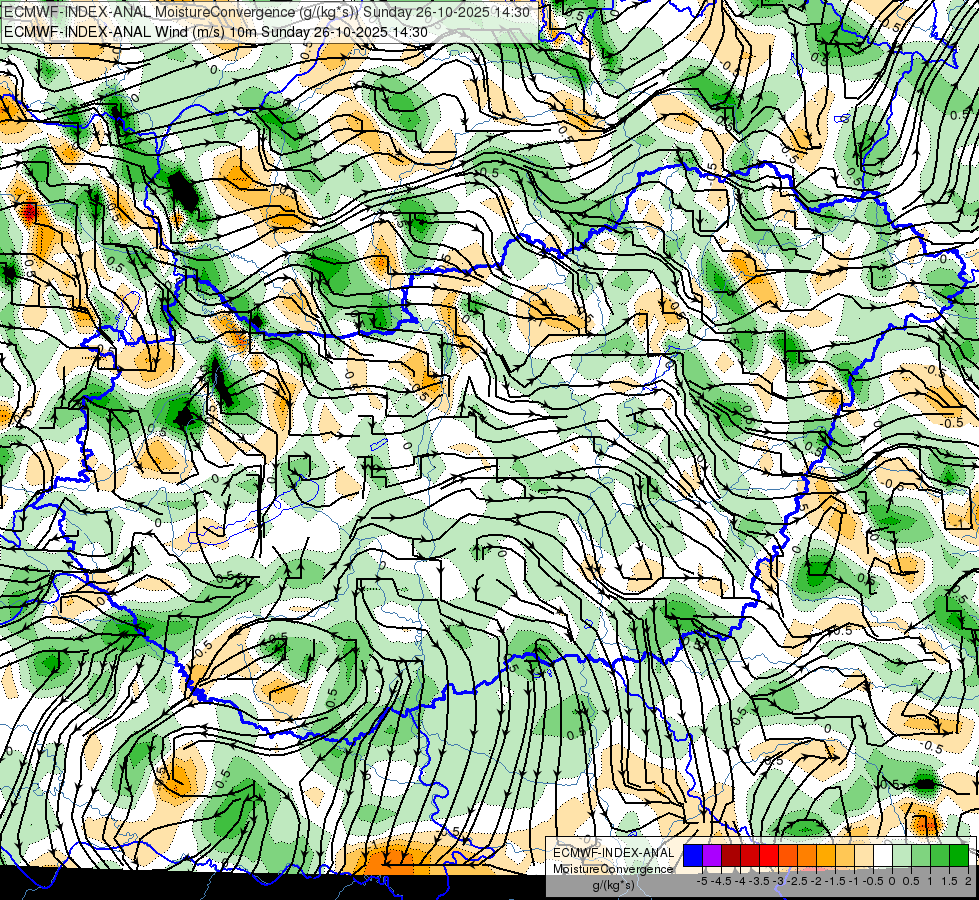Click the '-5' legend tick value
979x900 pixels.
point(702,881)
